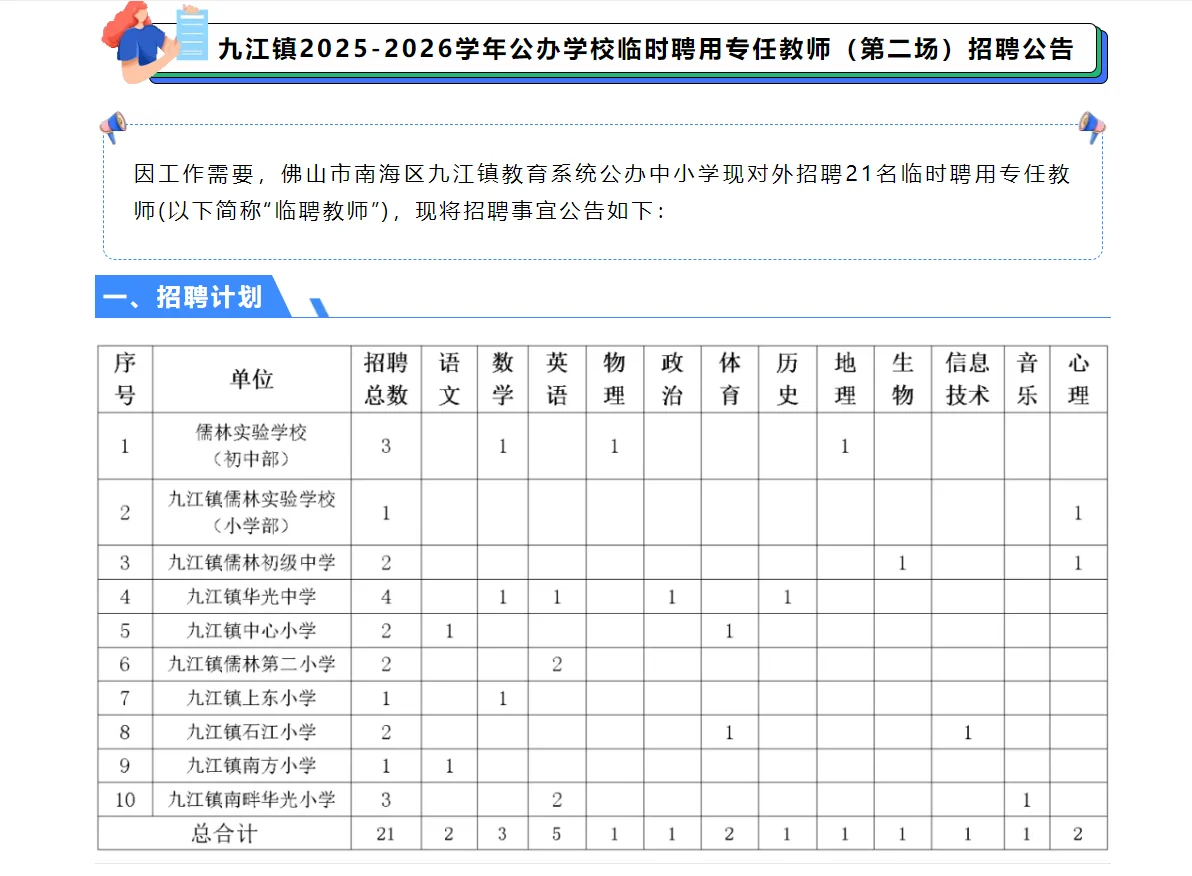Select 九江镇南方小学 cell
This screenshot has height=876, width=1192.
pos(252,766)
